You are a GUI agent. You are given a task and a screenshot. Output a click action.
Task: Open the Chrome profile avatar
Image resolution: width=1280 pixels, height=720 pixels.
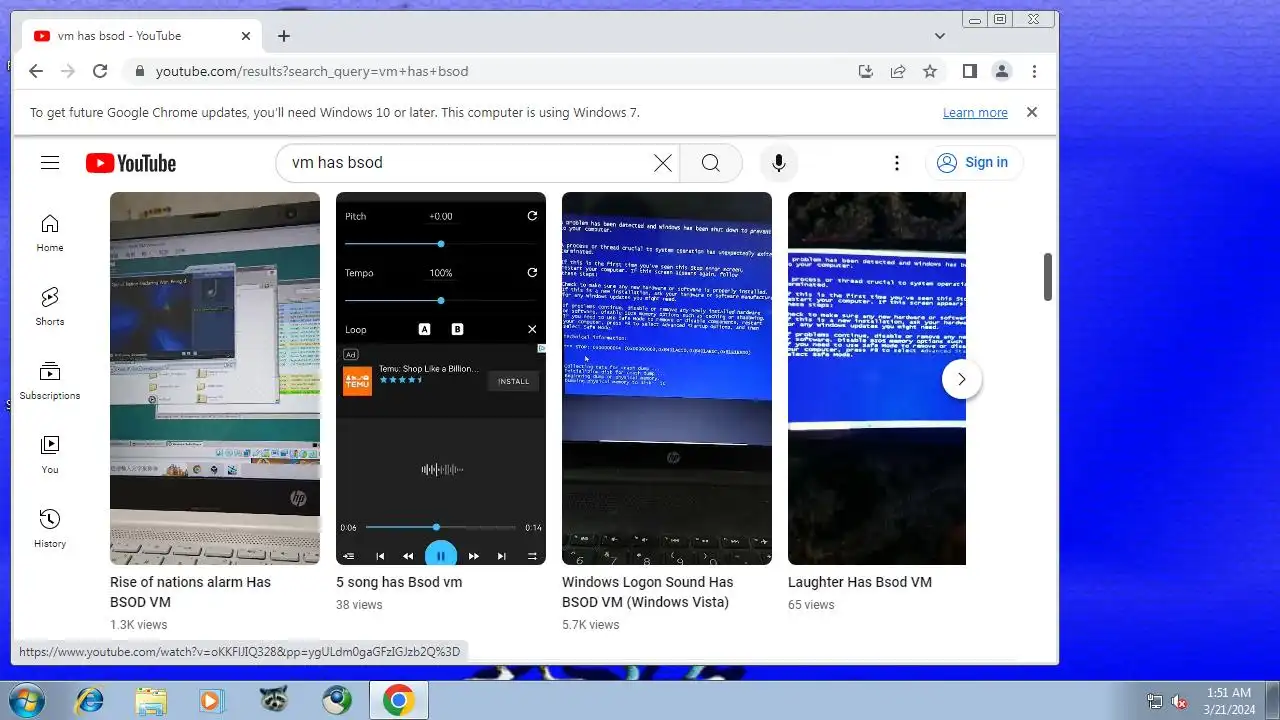click(x=1001, y=71)
